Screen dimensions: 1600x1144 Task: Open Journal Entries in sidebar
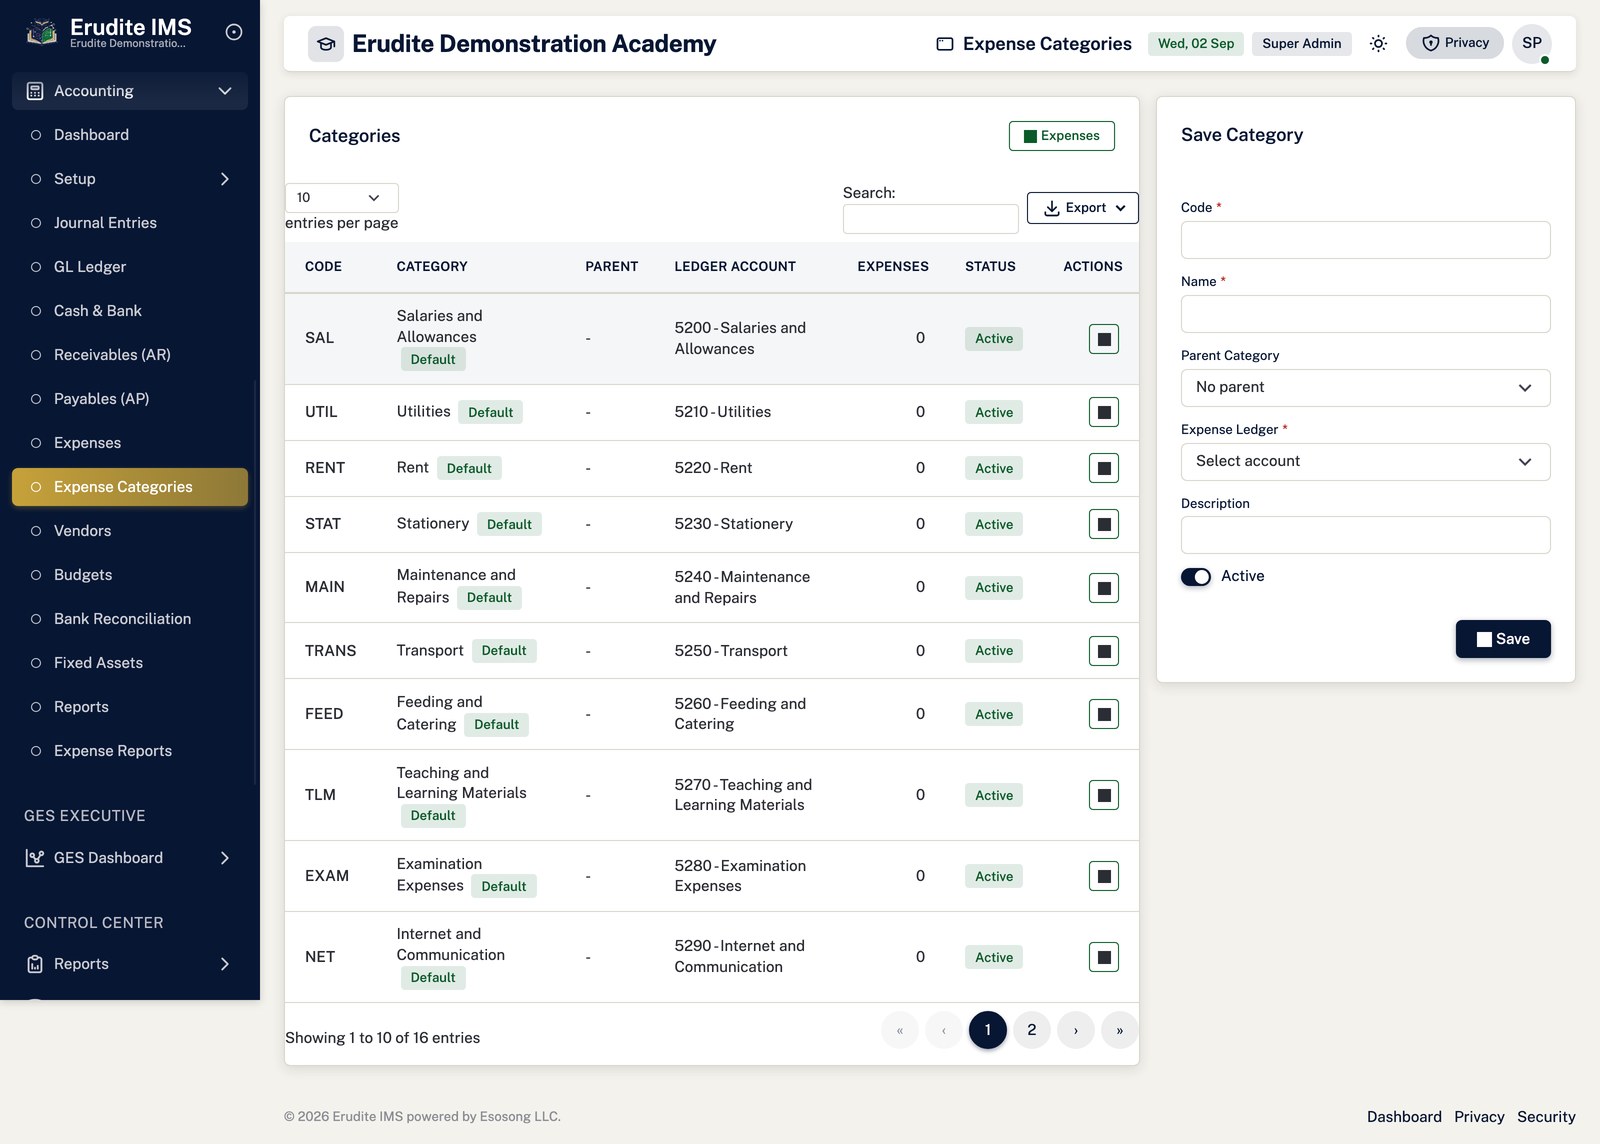point(130,223)
